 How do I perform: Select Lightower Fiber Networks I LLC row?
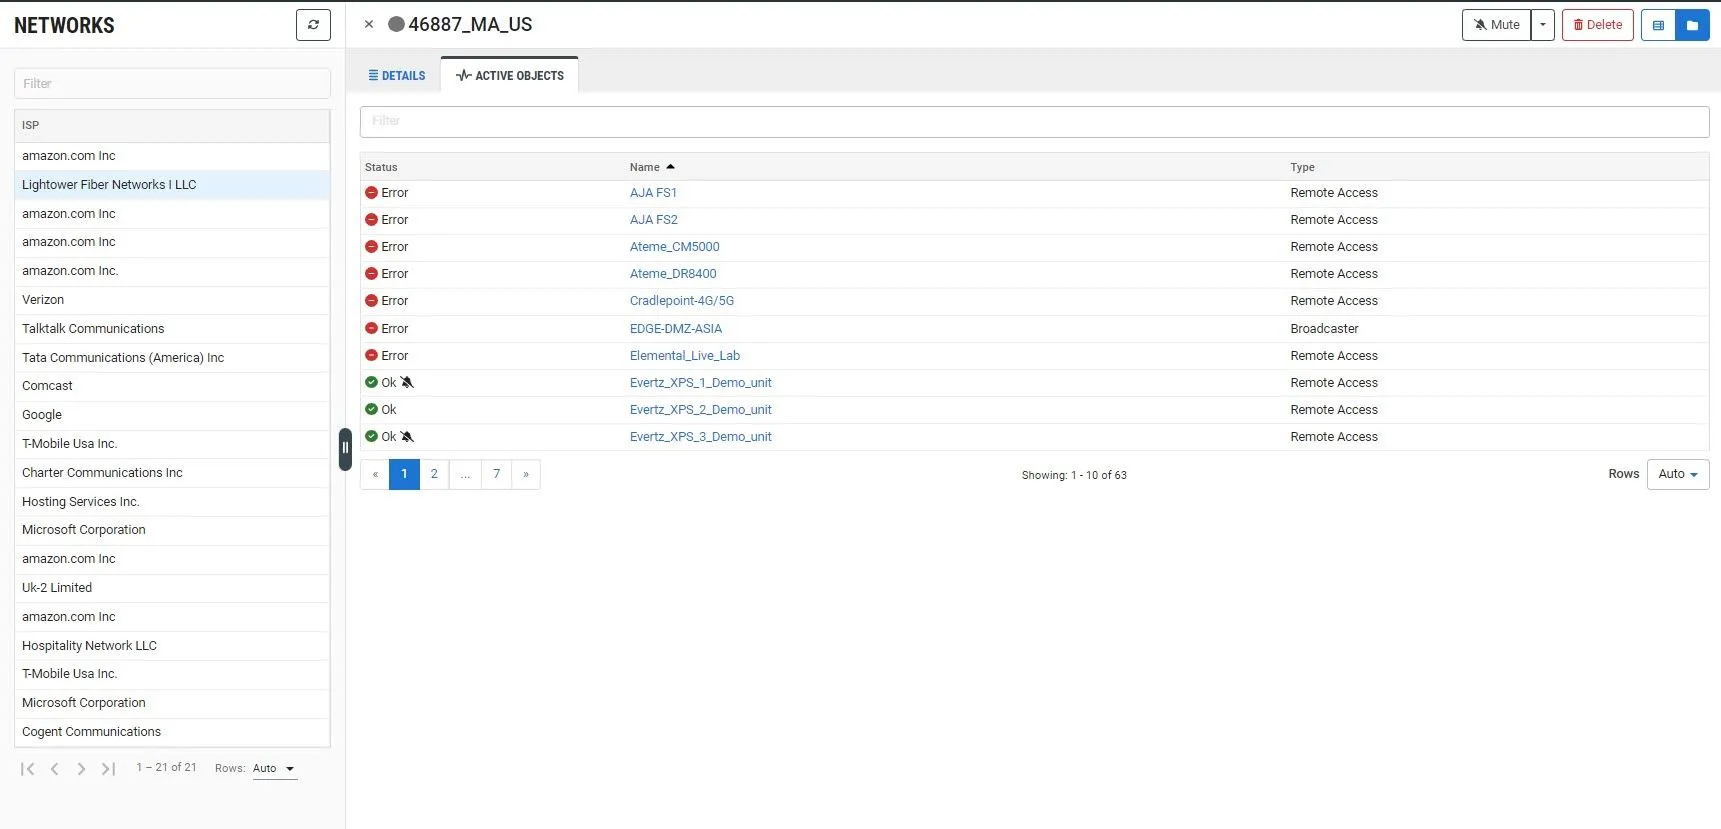(x=172, y=185)
